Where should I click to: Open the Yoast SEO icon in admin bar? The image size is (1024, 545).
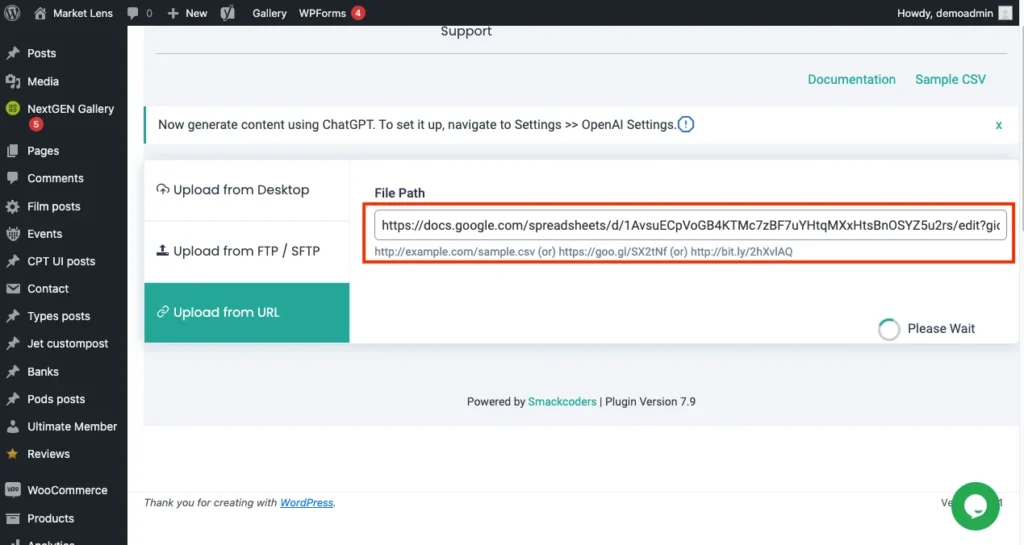(x=227, y=13)
